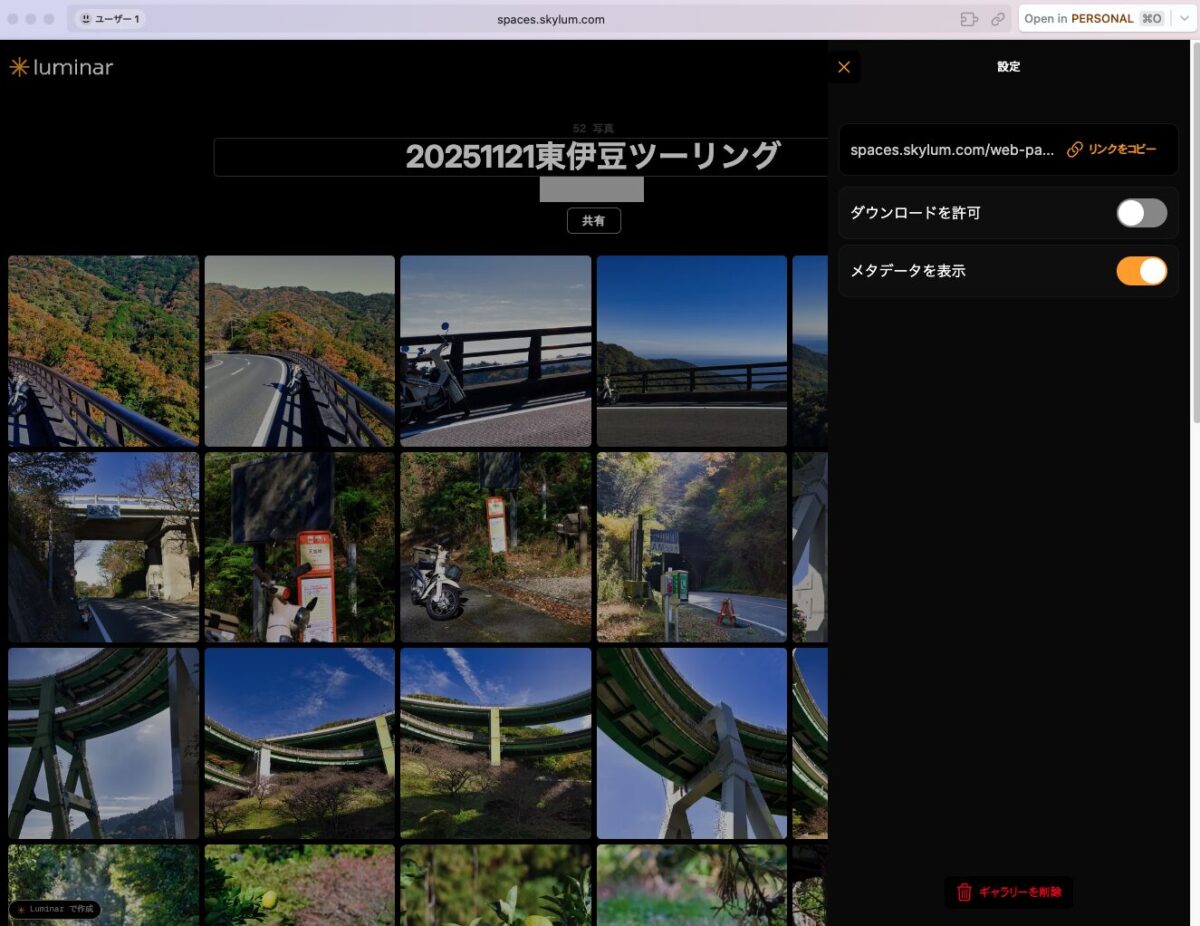Close the 設定 panel with the X
Screen dimensions: 1200x926
(x=843, y=66)
